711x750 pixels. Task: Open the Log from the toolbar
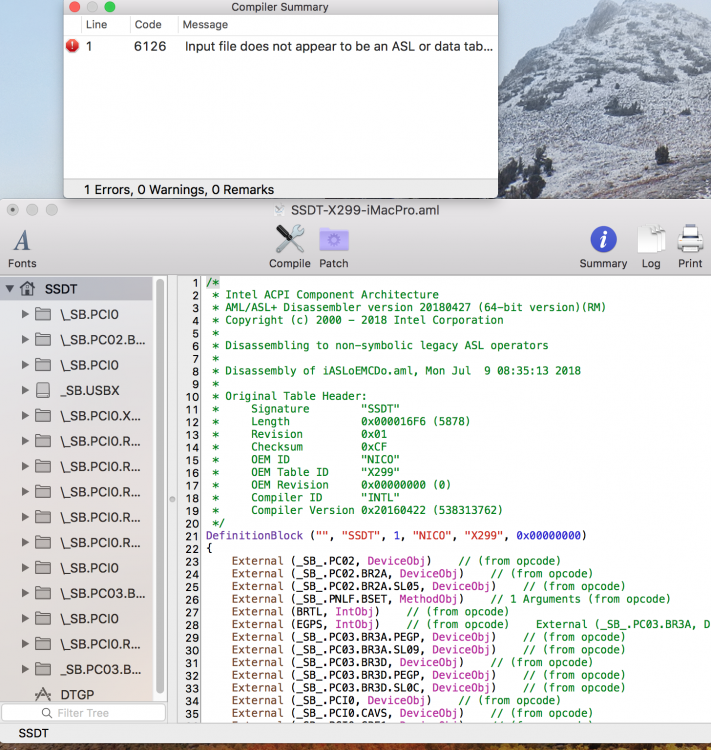coord(651,247)
